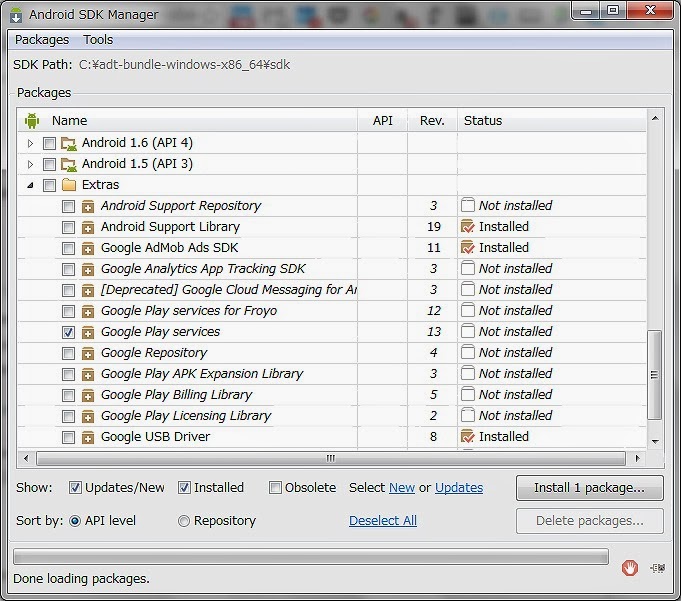Check the Extras group checkbox
The height and width of the screenshot is (601, 681).
(x=50, y=185)
